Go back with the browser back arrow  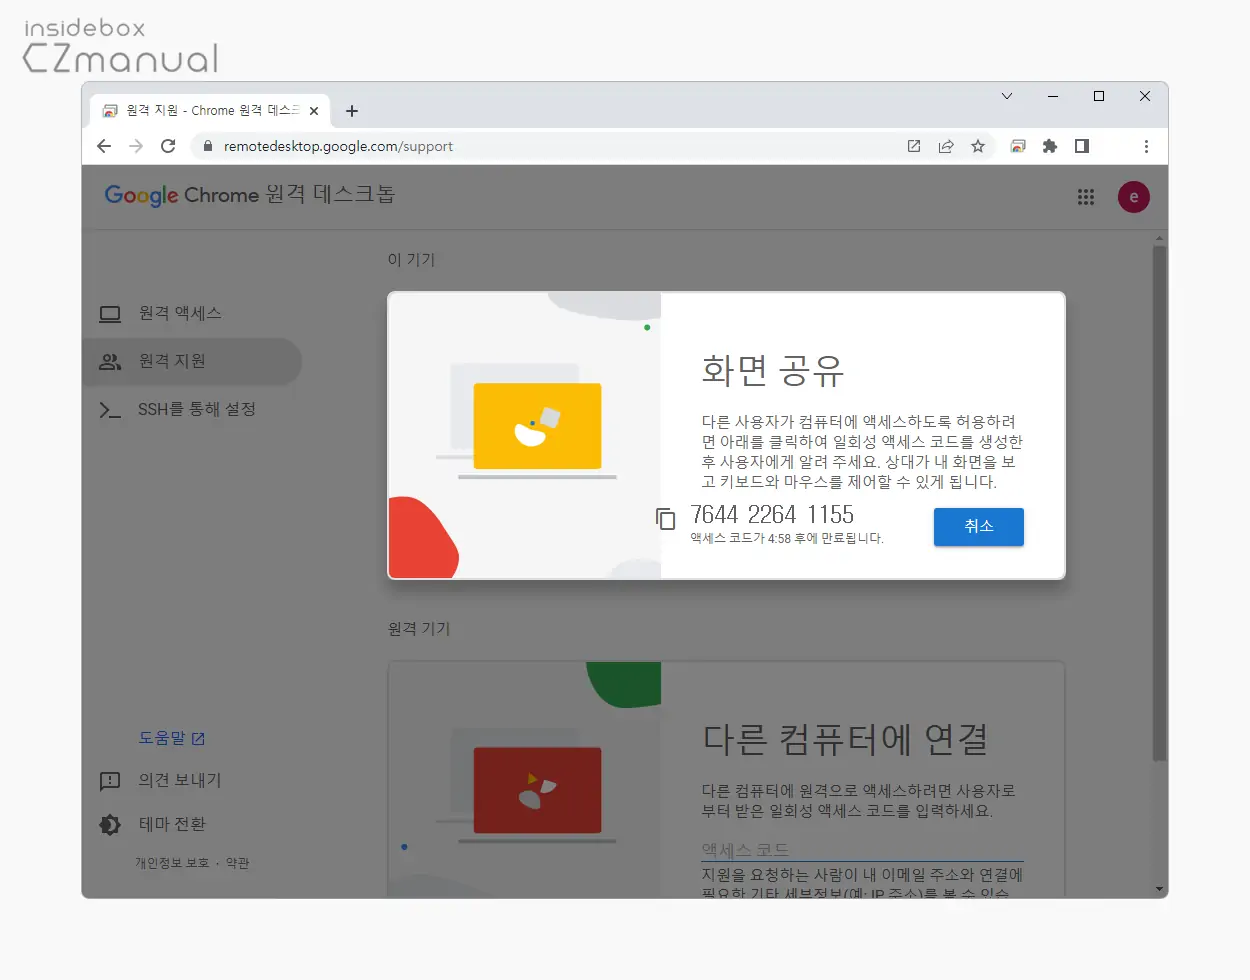104,146
